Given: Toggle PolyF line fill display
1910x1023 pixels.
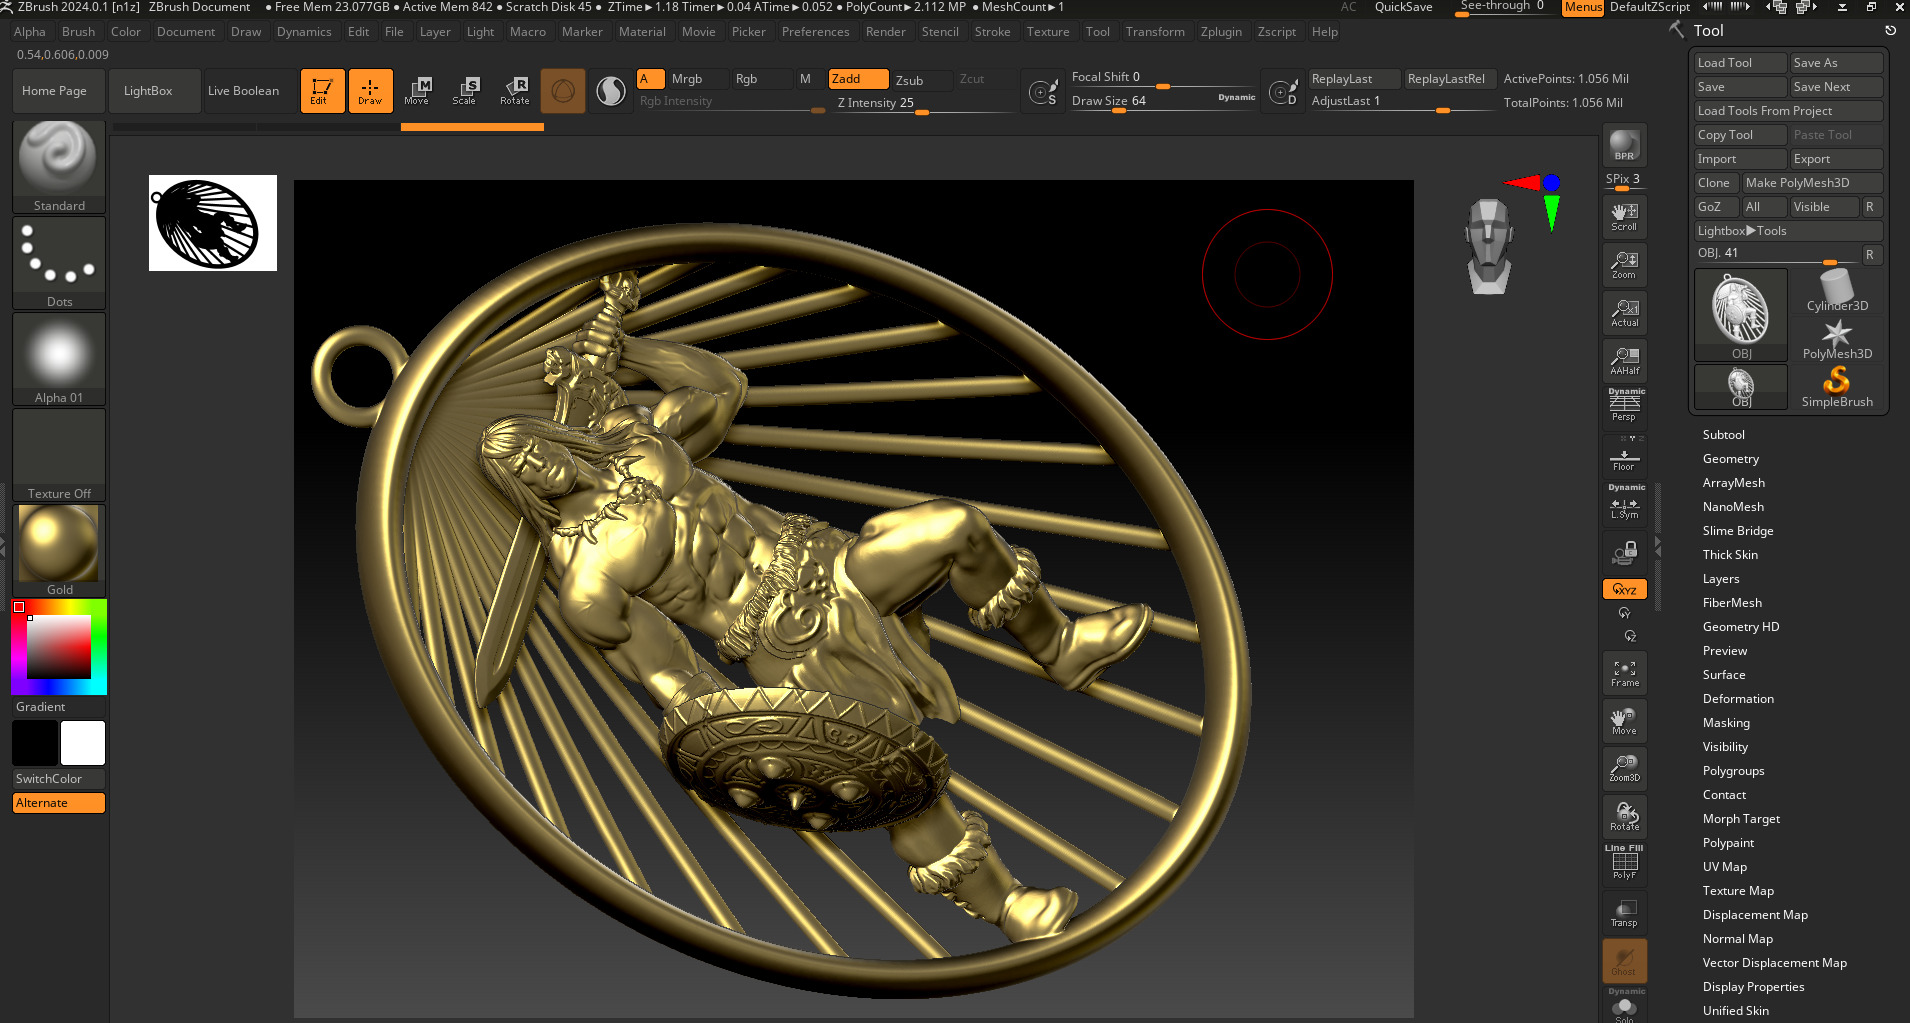Looking at the screenshot, I should tap(1624, 865).
